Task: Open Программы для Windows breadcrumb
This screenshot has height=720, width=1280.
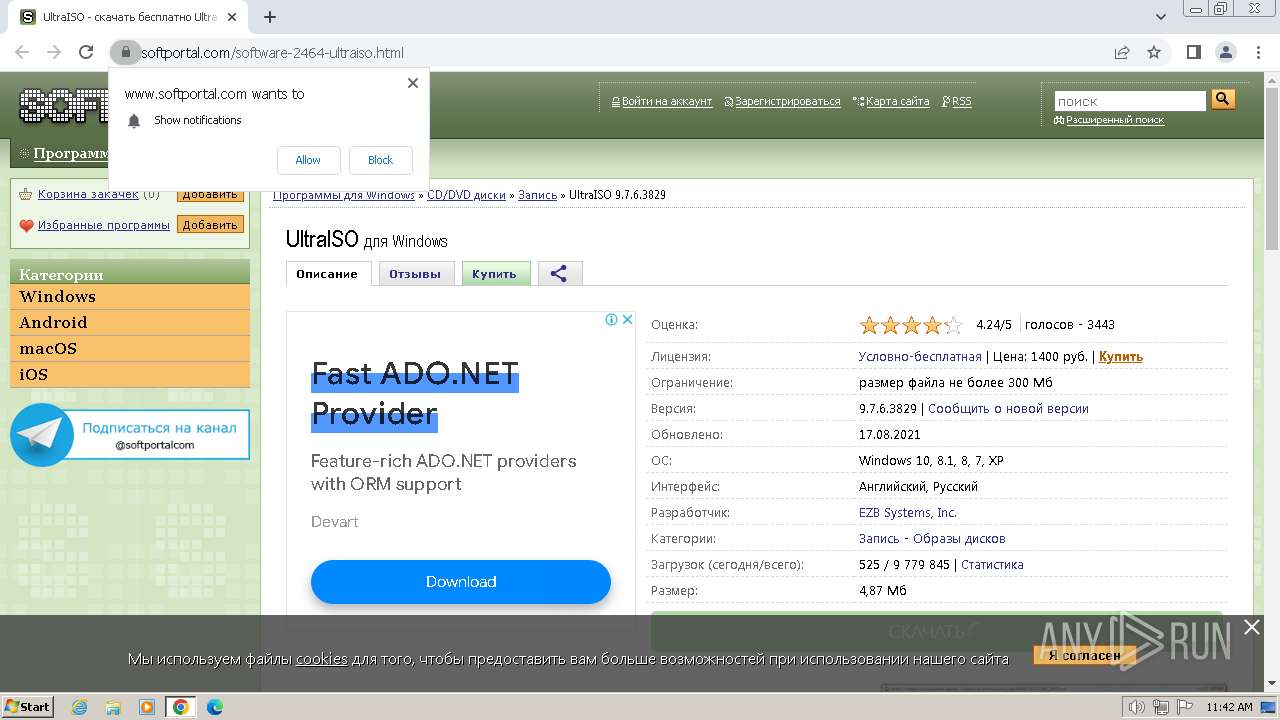Action: (x=344, y=195)
